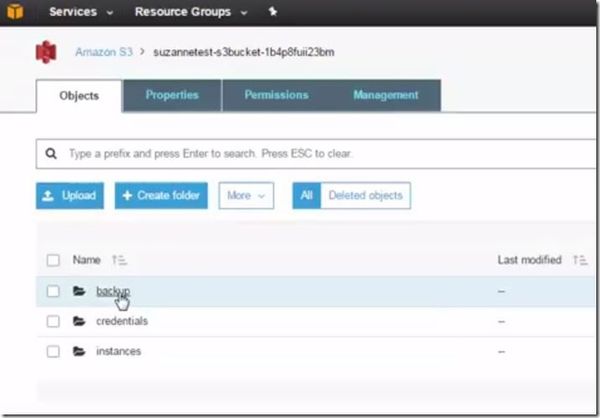This screenshot has width=600, height=418.
Task: Open the instances folder
Action: click(x=118, y=351)
